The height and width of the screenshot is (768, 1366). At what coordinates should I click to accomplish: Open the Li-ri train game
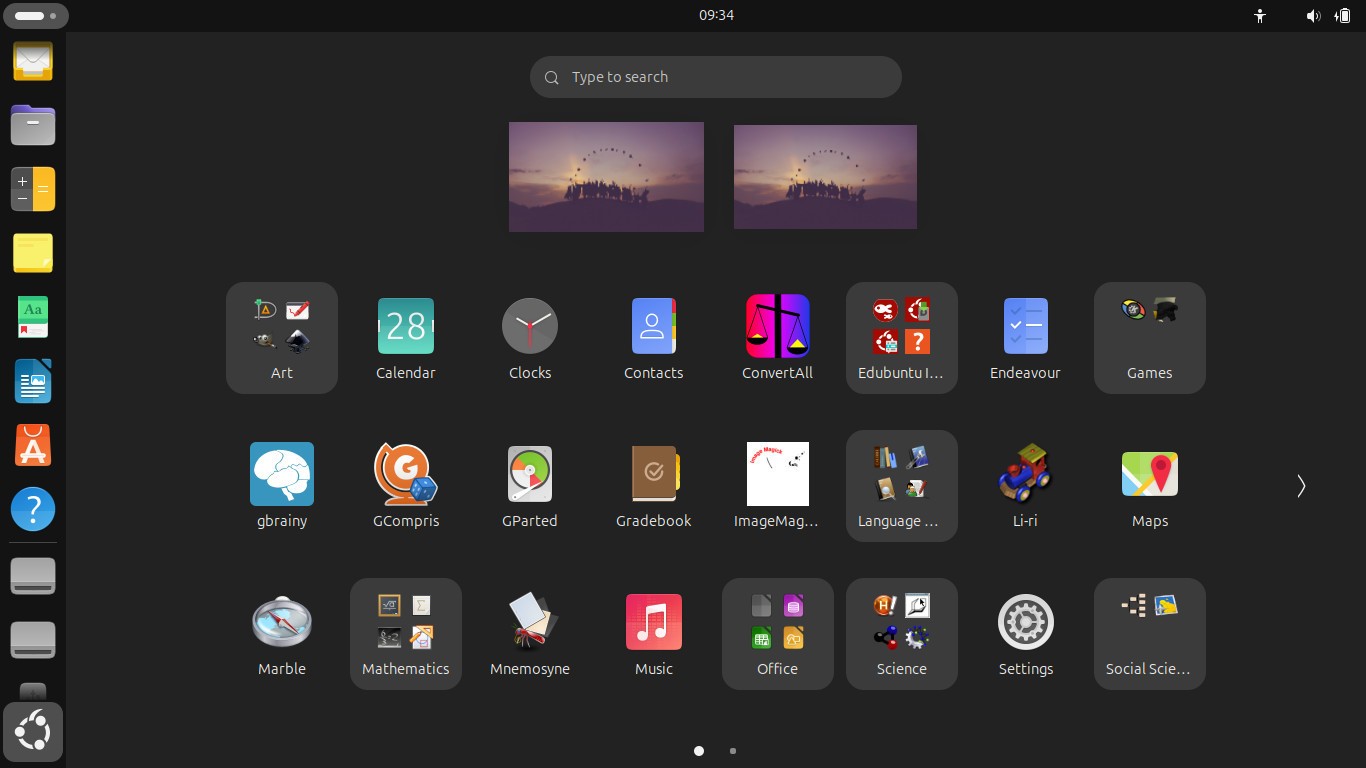click(x=1025, y=485)
